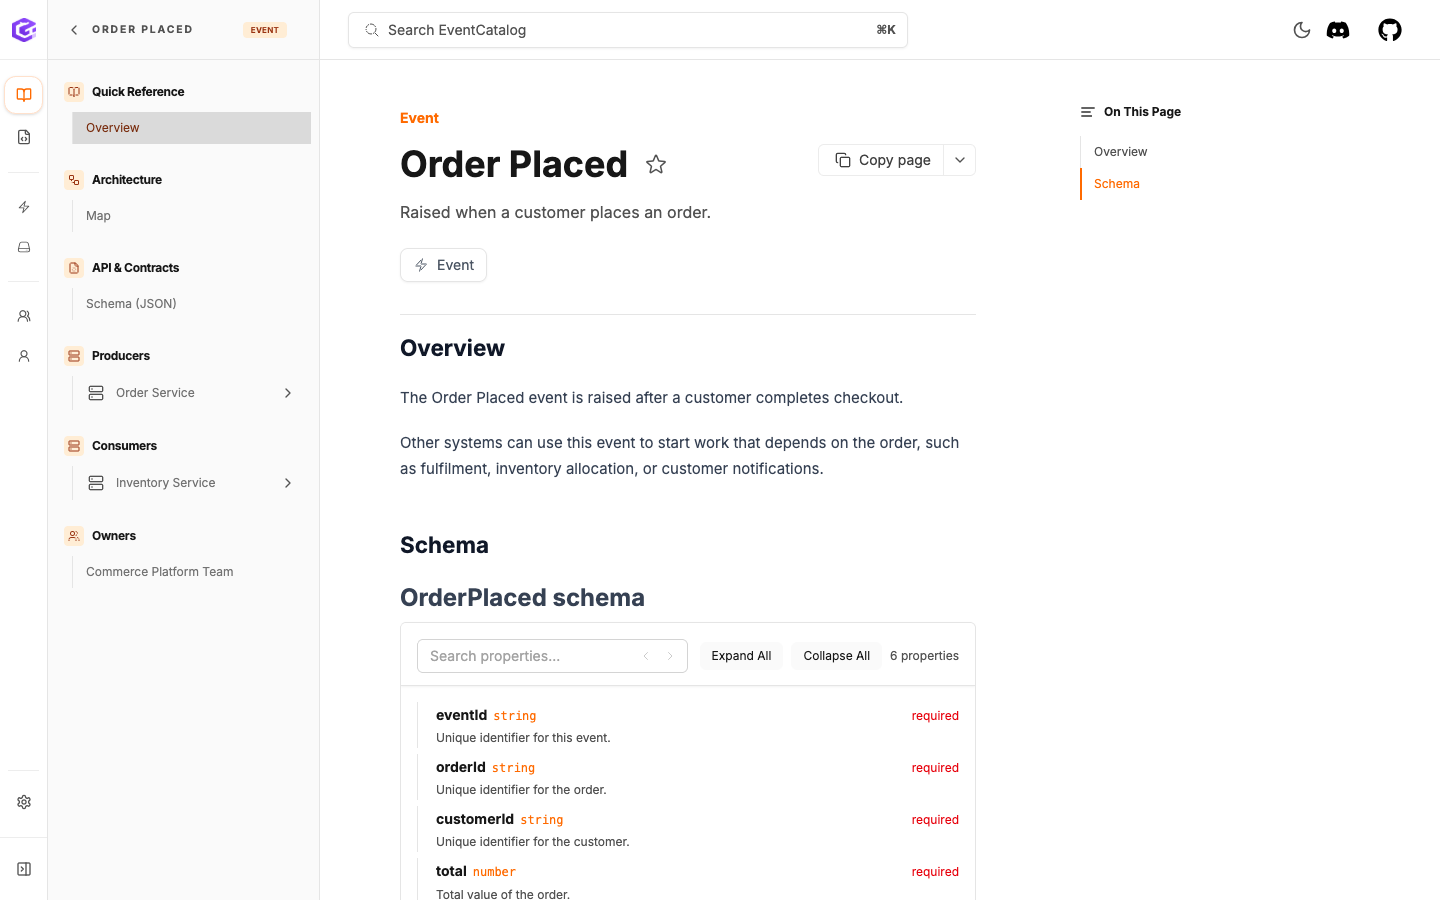Favorite Order Placed with star icon

(x=656, y=164)
